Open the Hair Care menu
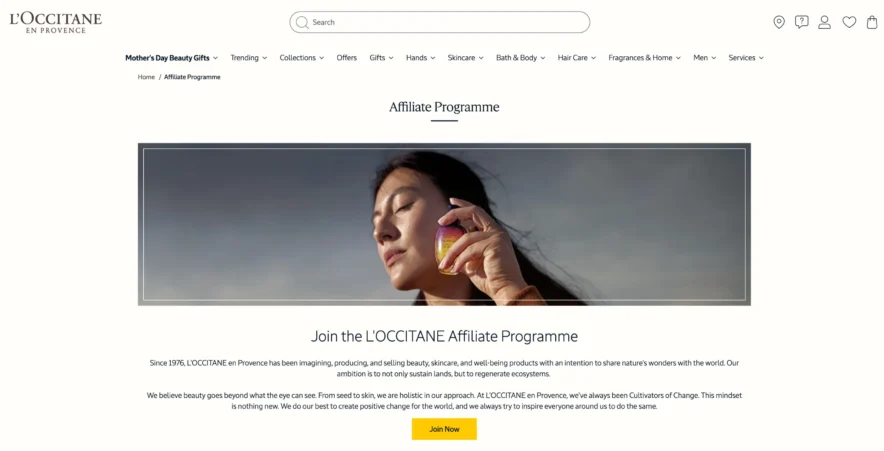This screenshot has height=451, width=884. pos(577,58)
